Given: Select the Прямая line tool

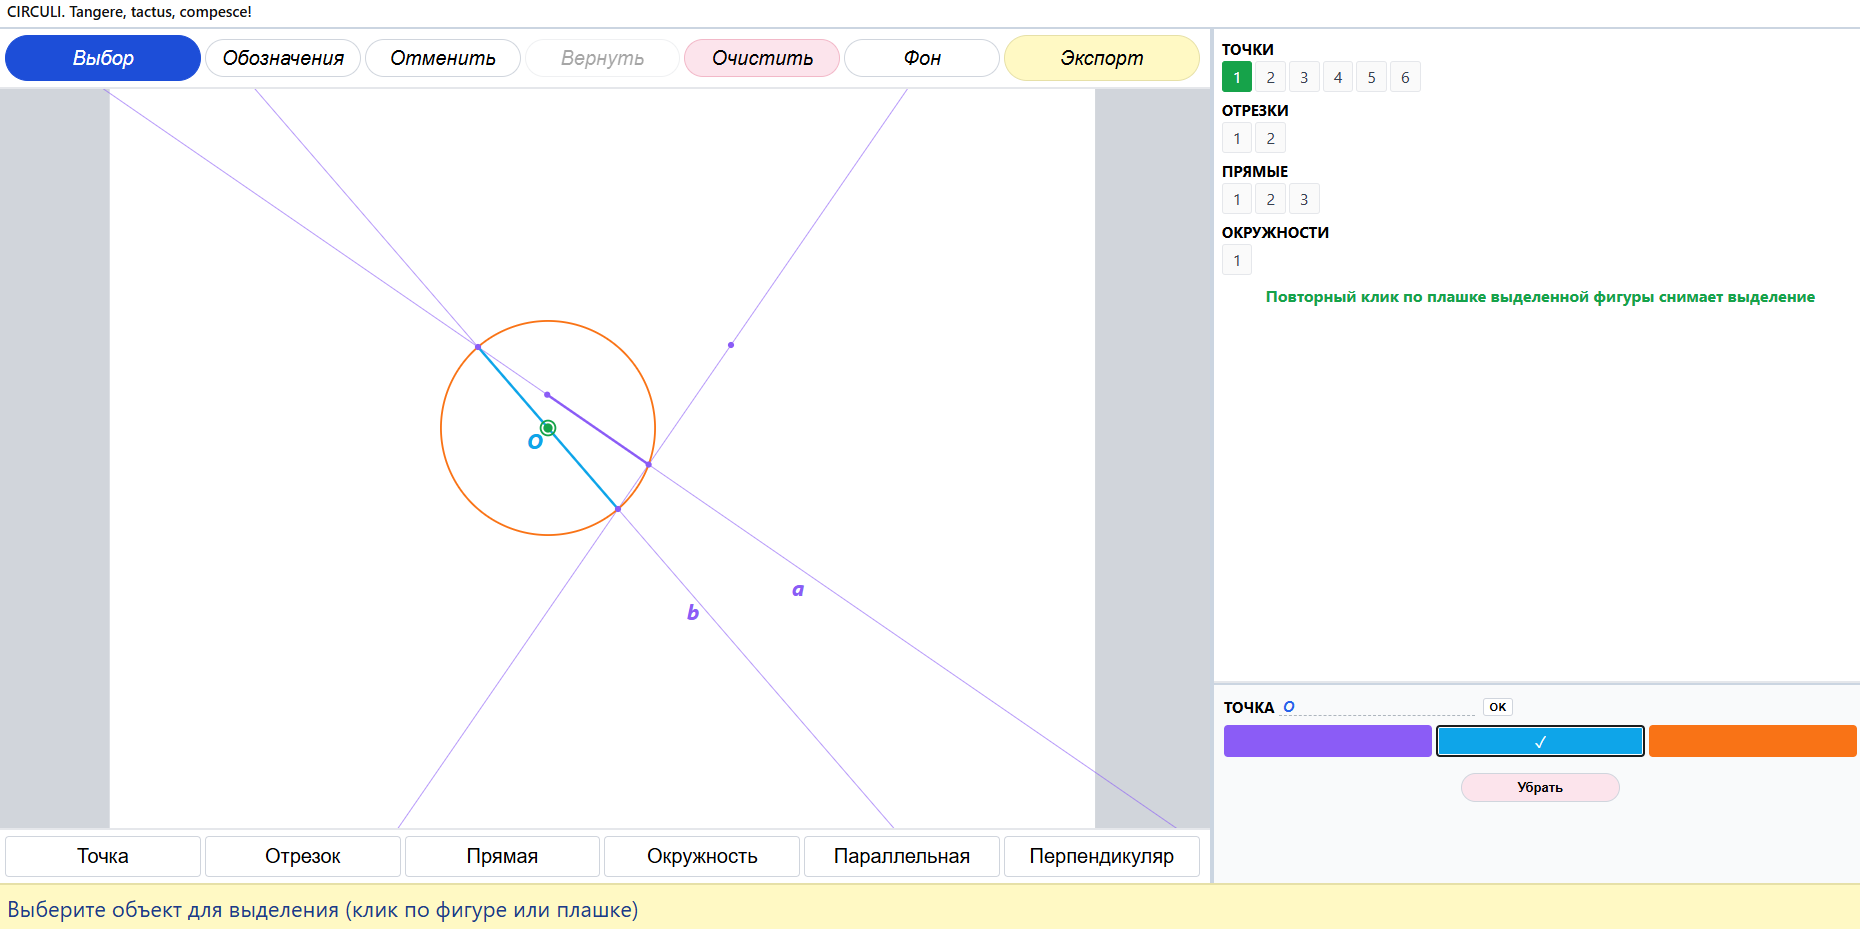Looking at the screenshot, I should [502, 856].
